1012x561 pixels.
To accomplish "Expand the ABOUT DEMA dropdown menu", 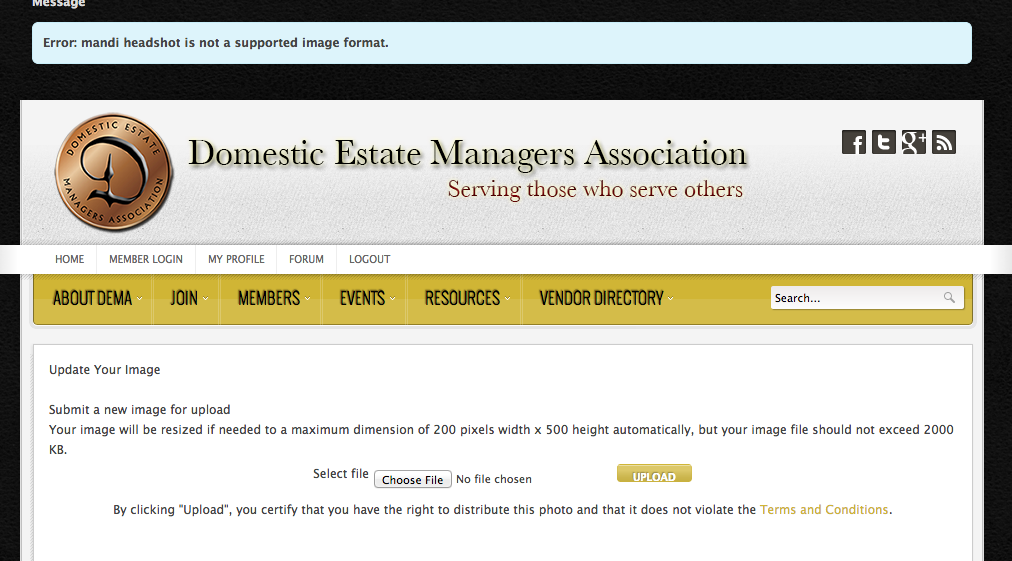I will point(97,298).
